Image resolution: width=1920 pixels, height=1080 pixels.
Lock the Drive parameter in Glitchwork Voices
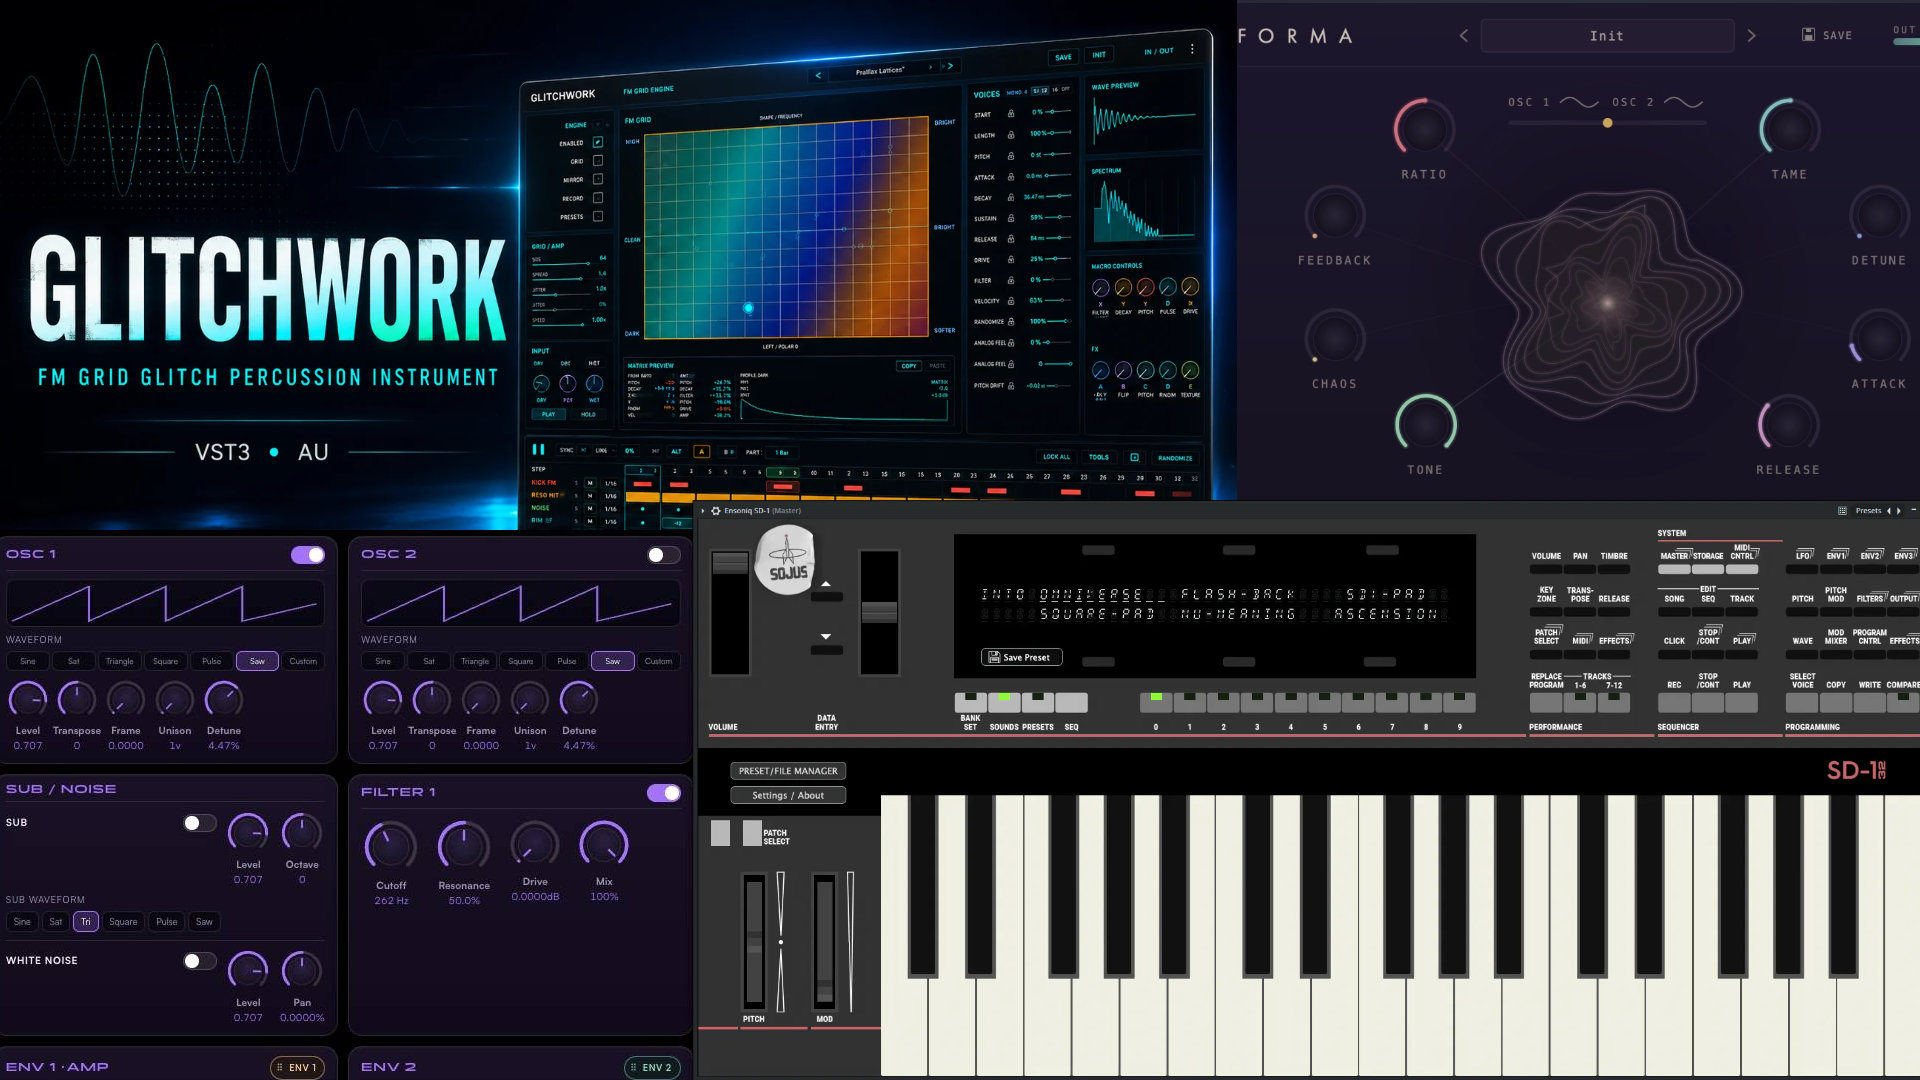tap(1011, 260)
